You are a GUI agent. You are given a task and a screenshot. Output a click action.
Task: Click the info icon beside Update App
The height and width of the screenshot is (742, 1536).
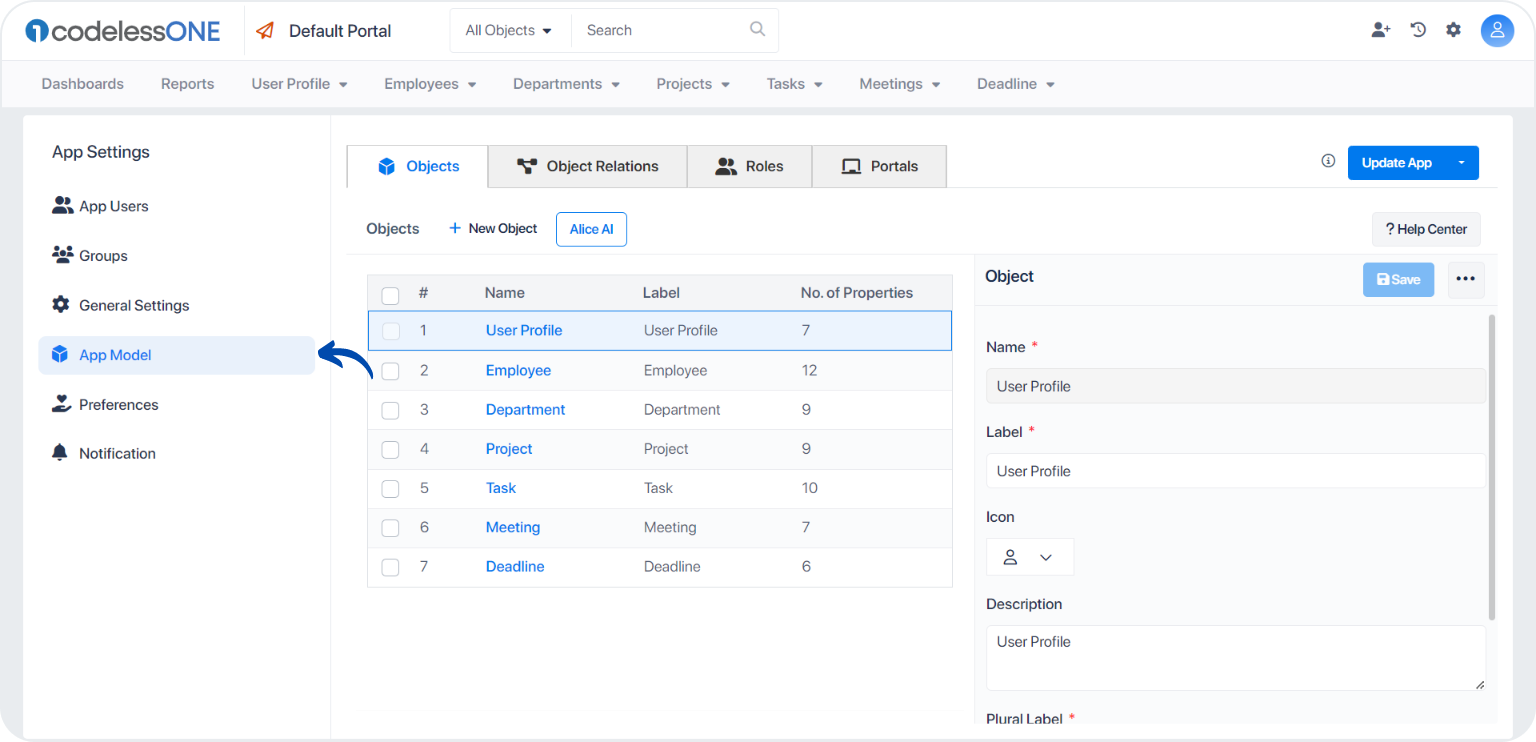click(x=1328, y=161)
